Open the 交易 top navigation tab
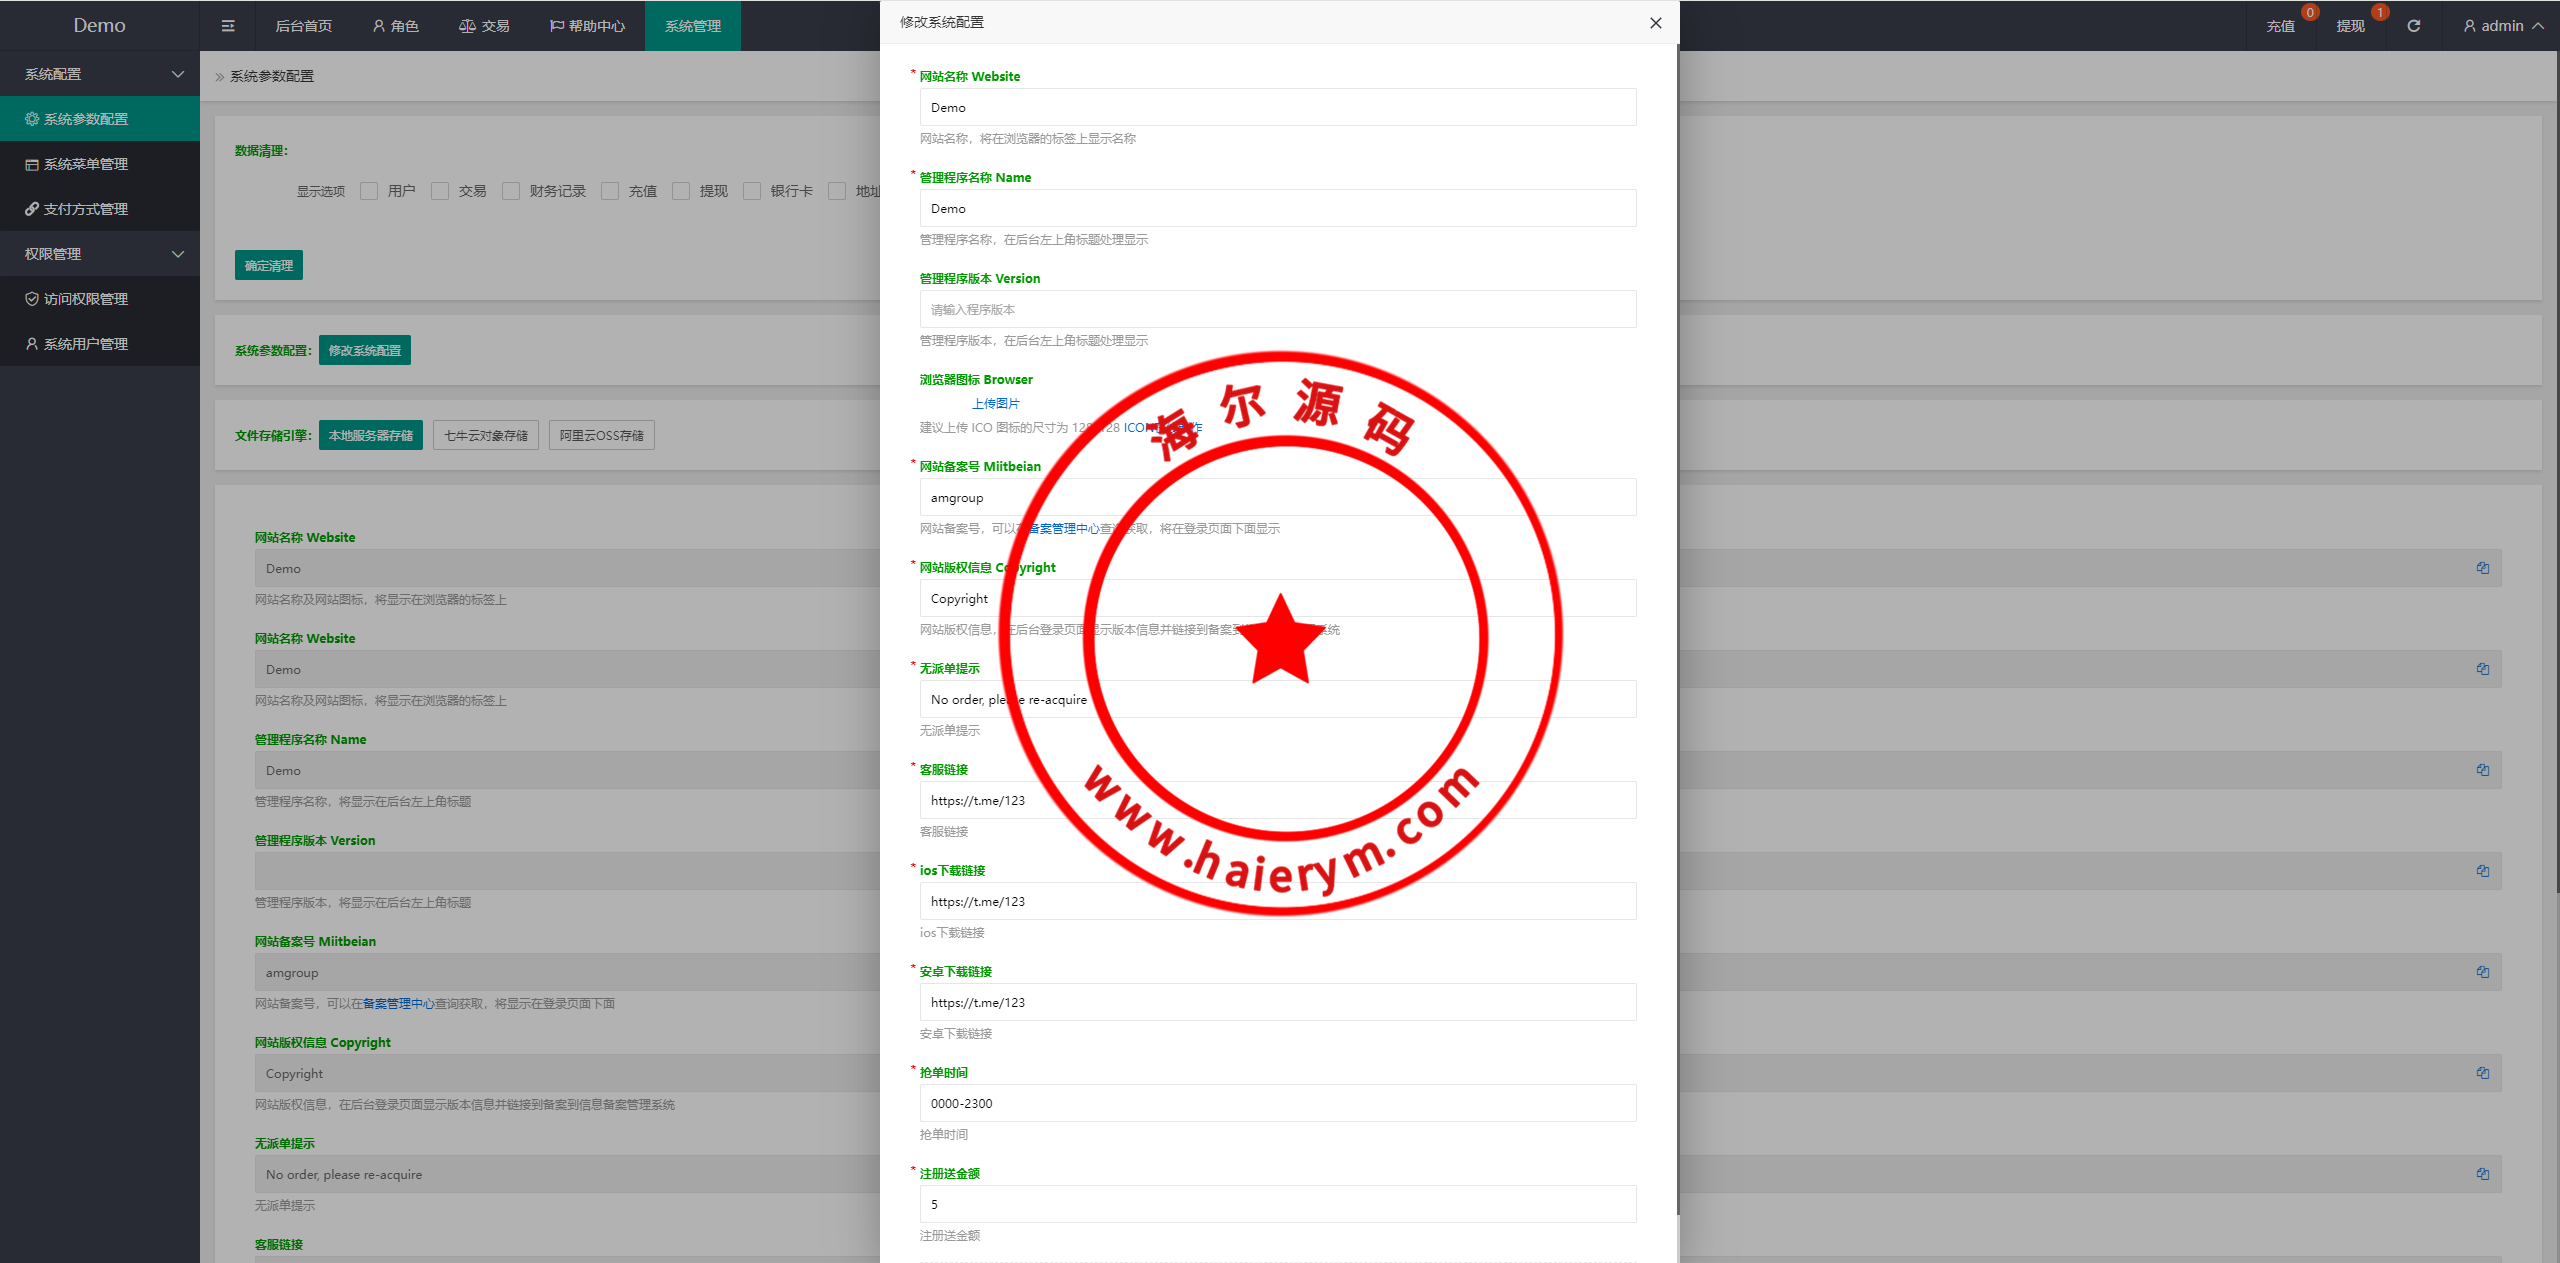 pyautogui.click(x=484, y=26)
